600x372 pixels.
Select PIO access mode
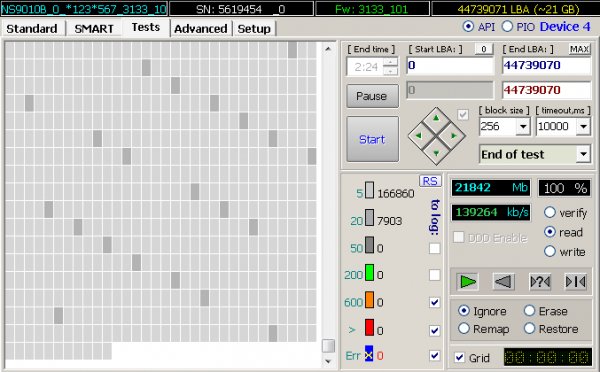507,26
